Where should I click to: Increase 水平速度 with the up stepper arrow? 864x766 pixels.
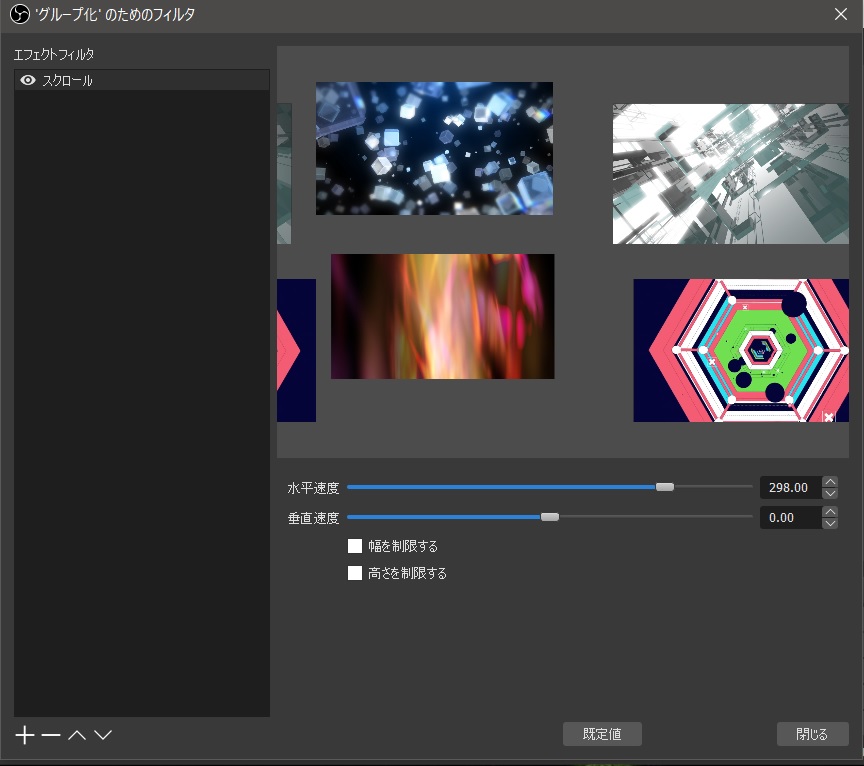[831, 481]
